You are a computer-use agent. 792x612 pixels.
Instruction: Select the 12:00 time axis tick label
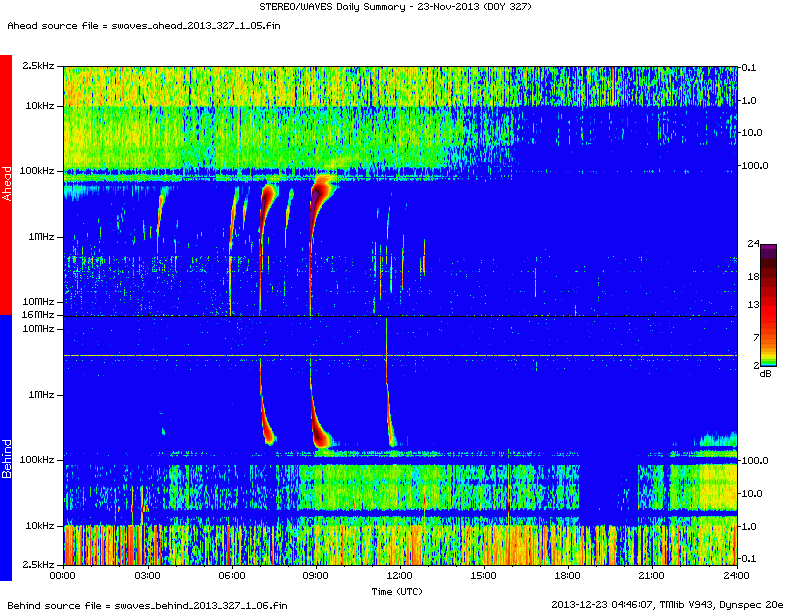click(399, 576)
